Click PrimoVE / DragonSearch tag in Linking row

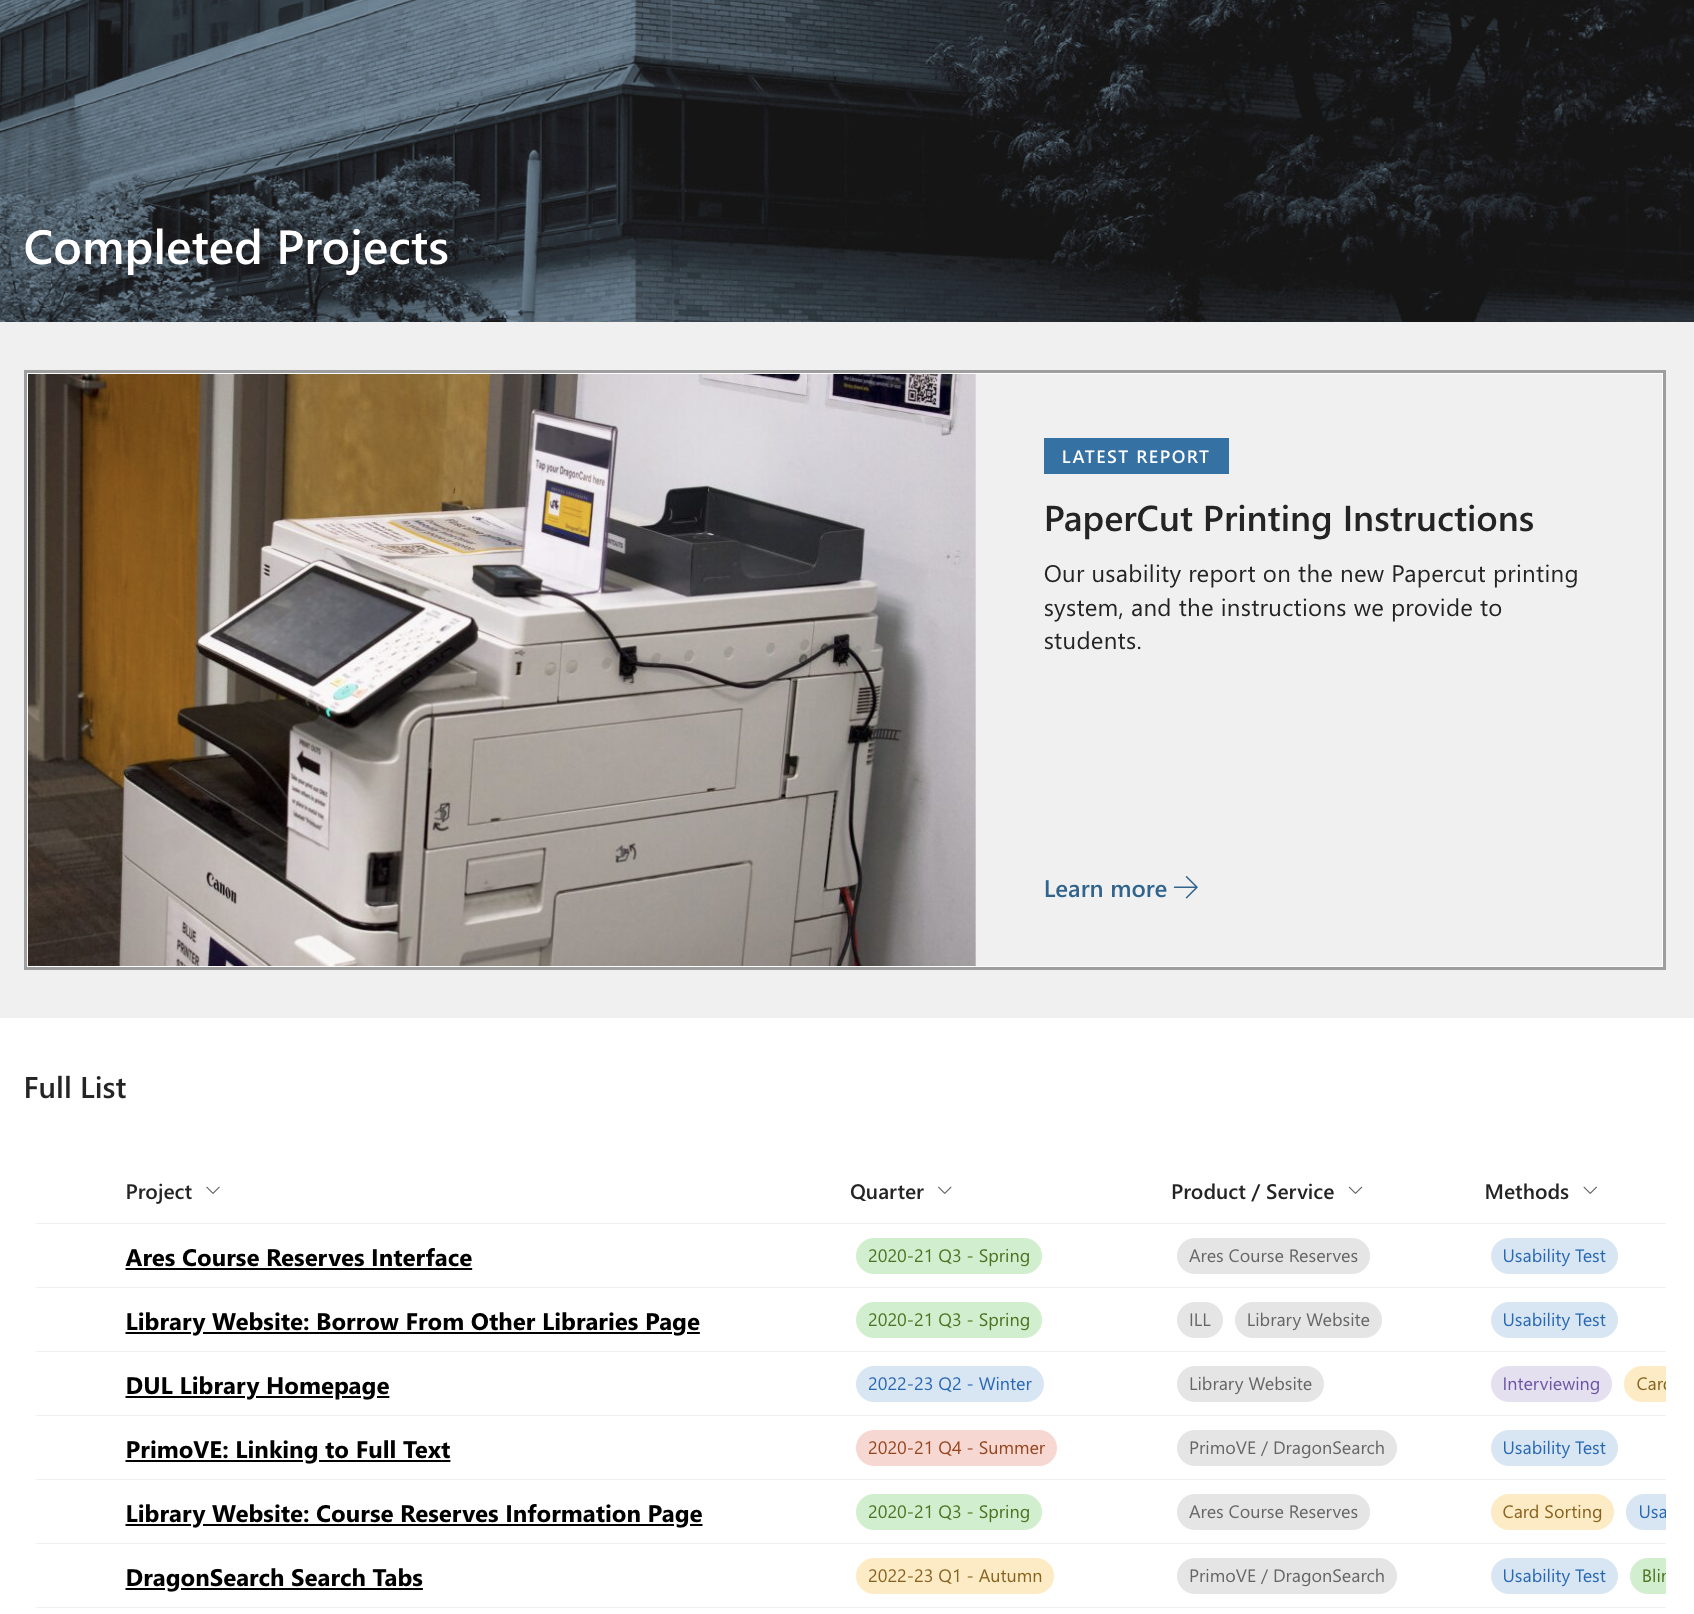pos(1287,1448)
